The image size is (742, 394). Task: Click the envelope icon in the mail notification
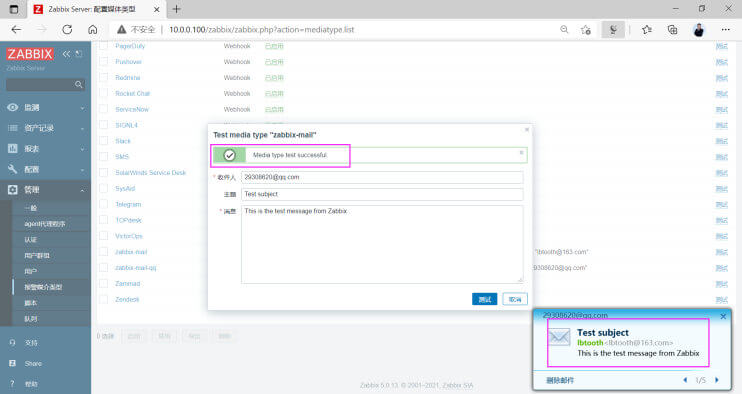click(559, 337)
